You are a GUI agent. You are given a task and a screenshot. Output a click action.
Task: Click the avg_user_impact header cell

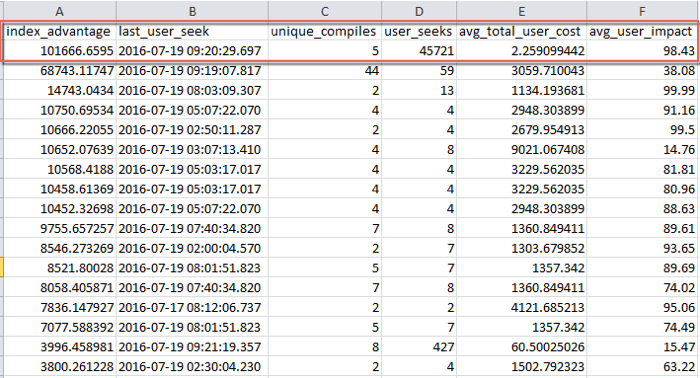pos(642,31)
